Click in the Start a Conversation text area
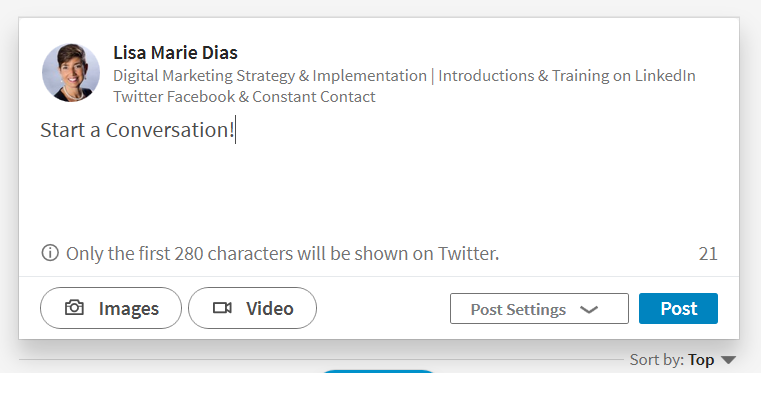The height and width of the screenshot is (409, 761). coord(379,175)
